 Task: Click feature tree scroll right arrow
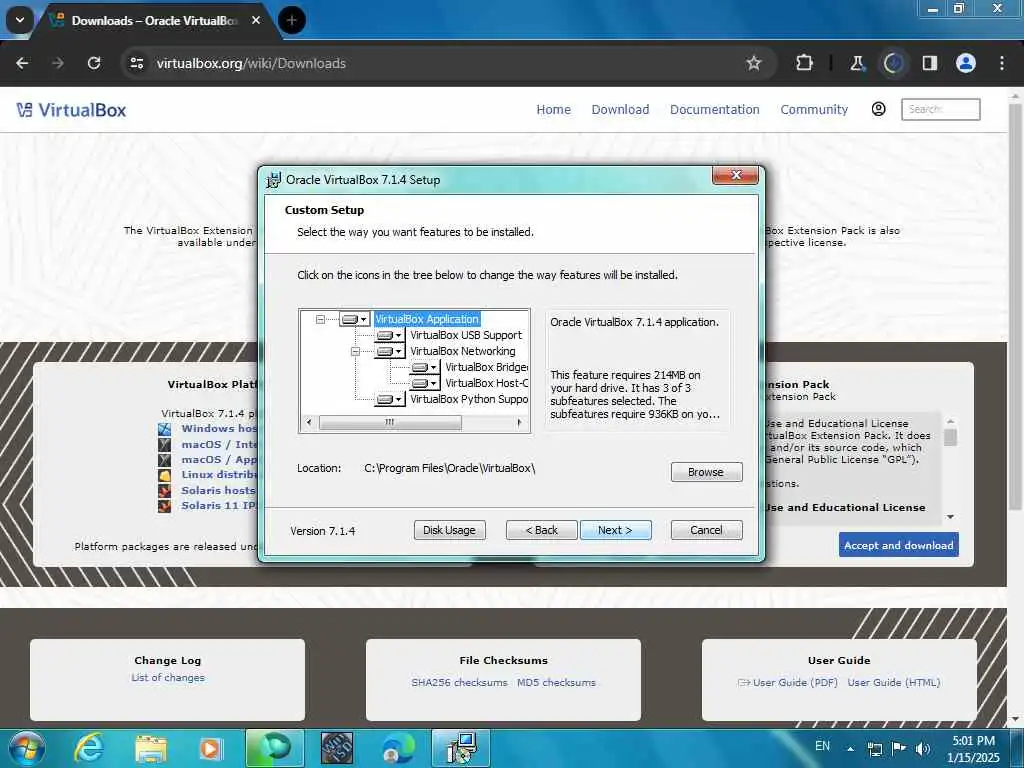pos(519,423)
